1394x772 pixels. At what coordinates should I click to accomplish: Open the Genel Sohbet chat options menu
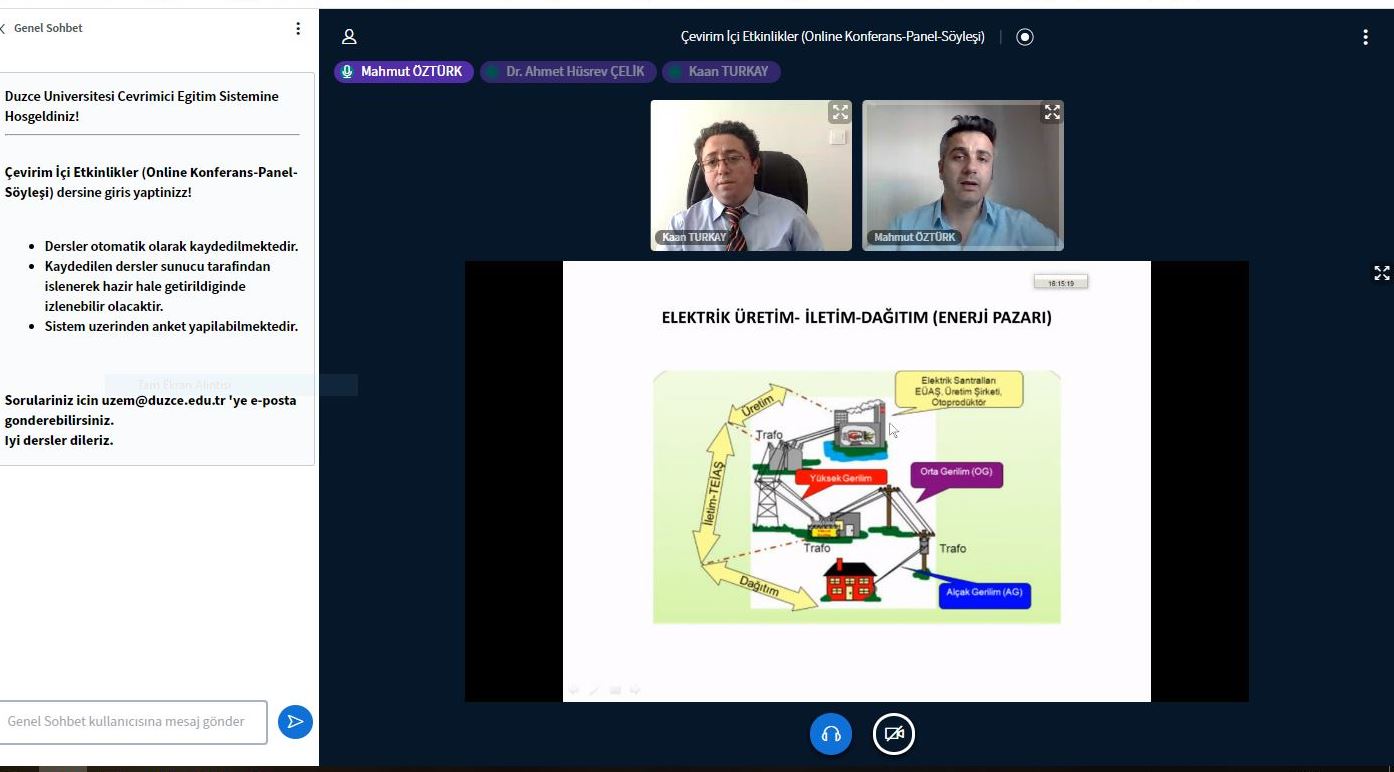pos(297,29)
